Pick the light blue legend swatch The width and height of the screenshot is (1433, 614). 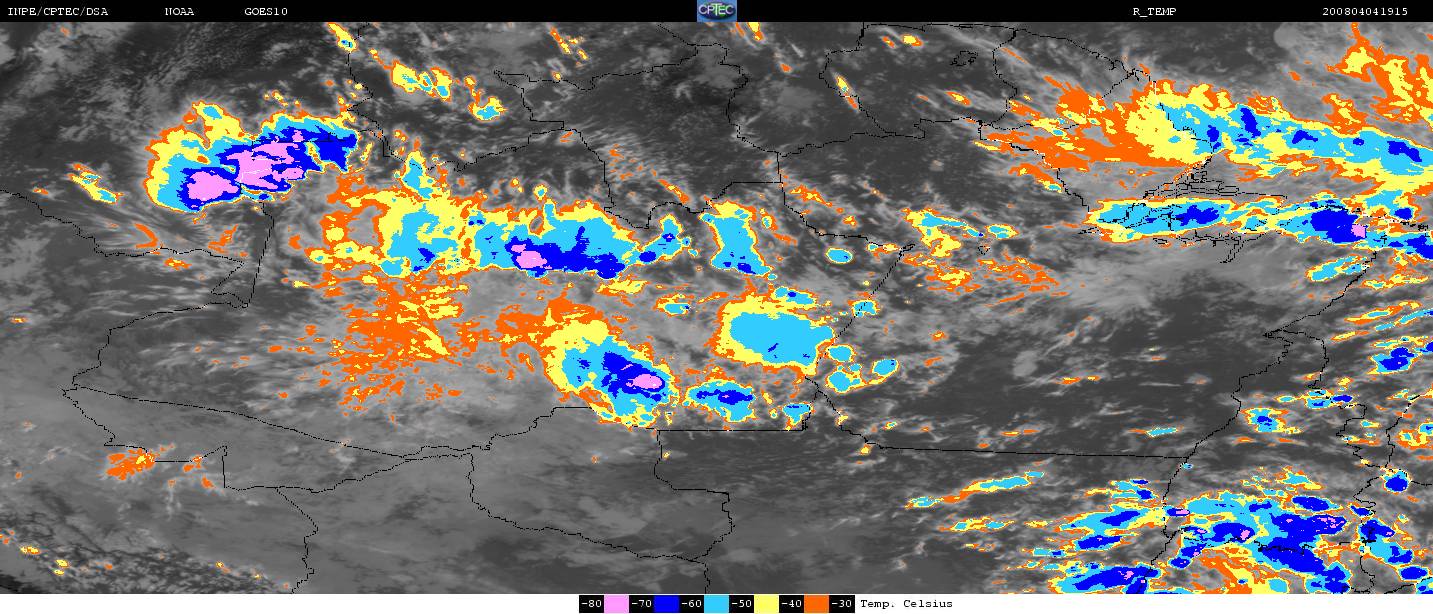716,604
